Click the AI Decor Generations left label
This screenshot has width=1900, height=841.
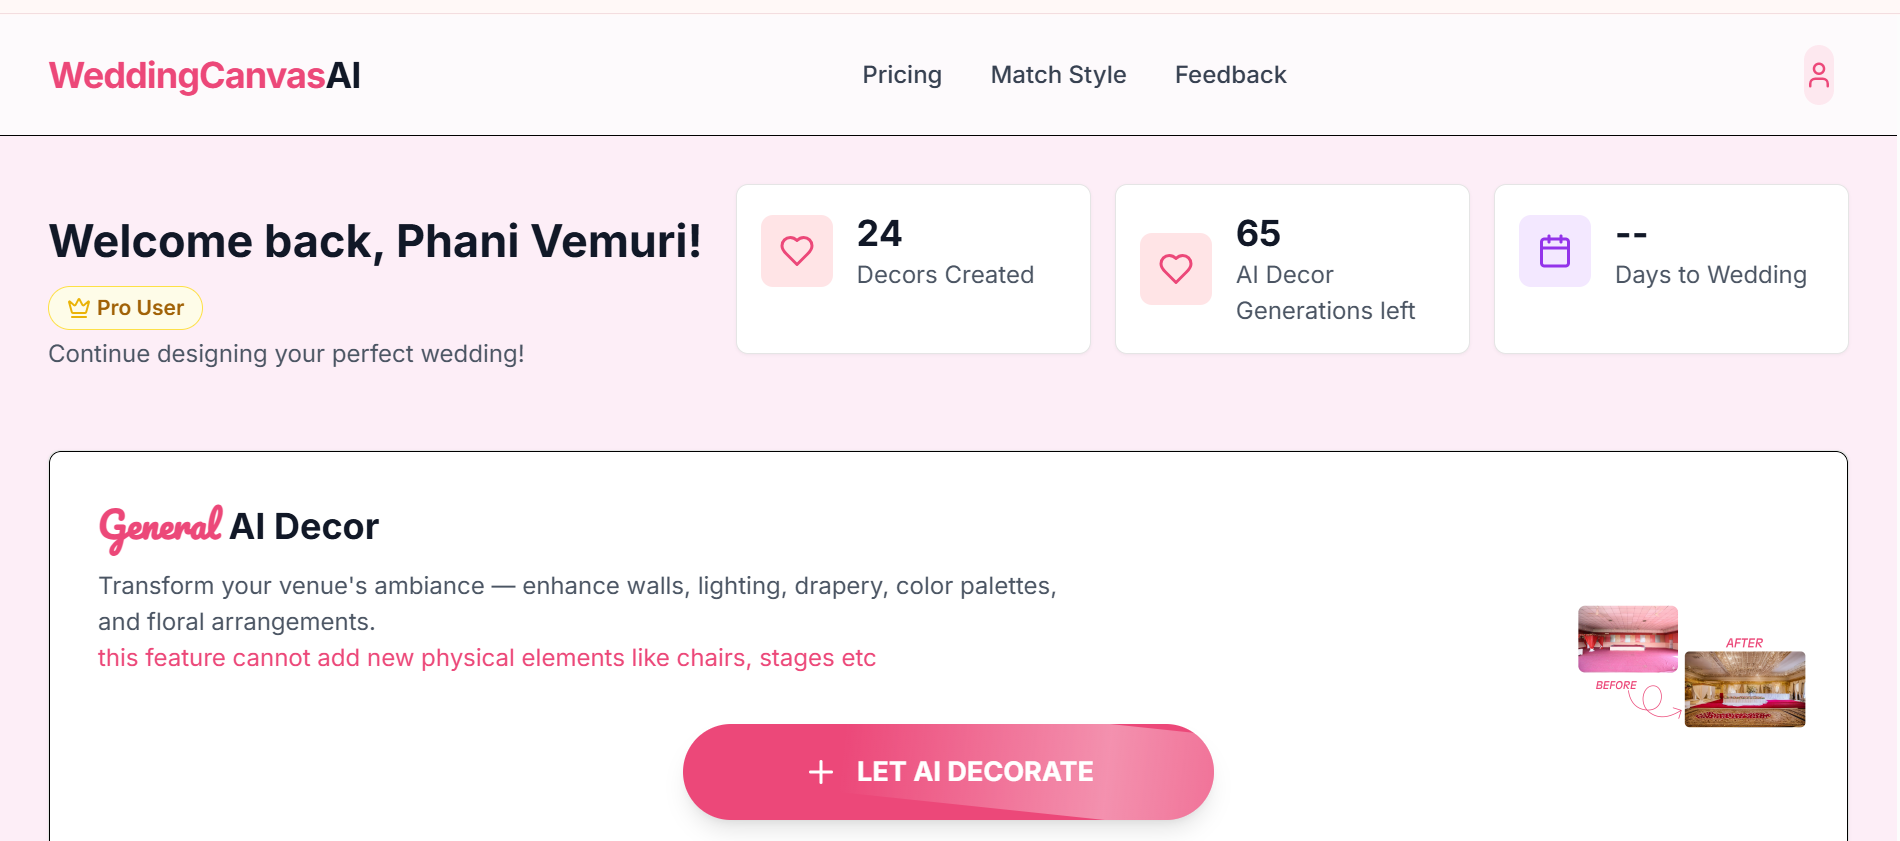(1325, 293)
